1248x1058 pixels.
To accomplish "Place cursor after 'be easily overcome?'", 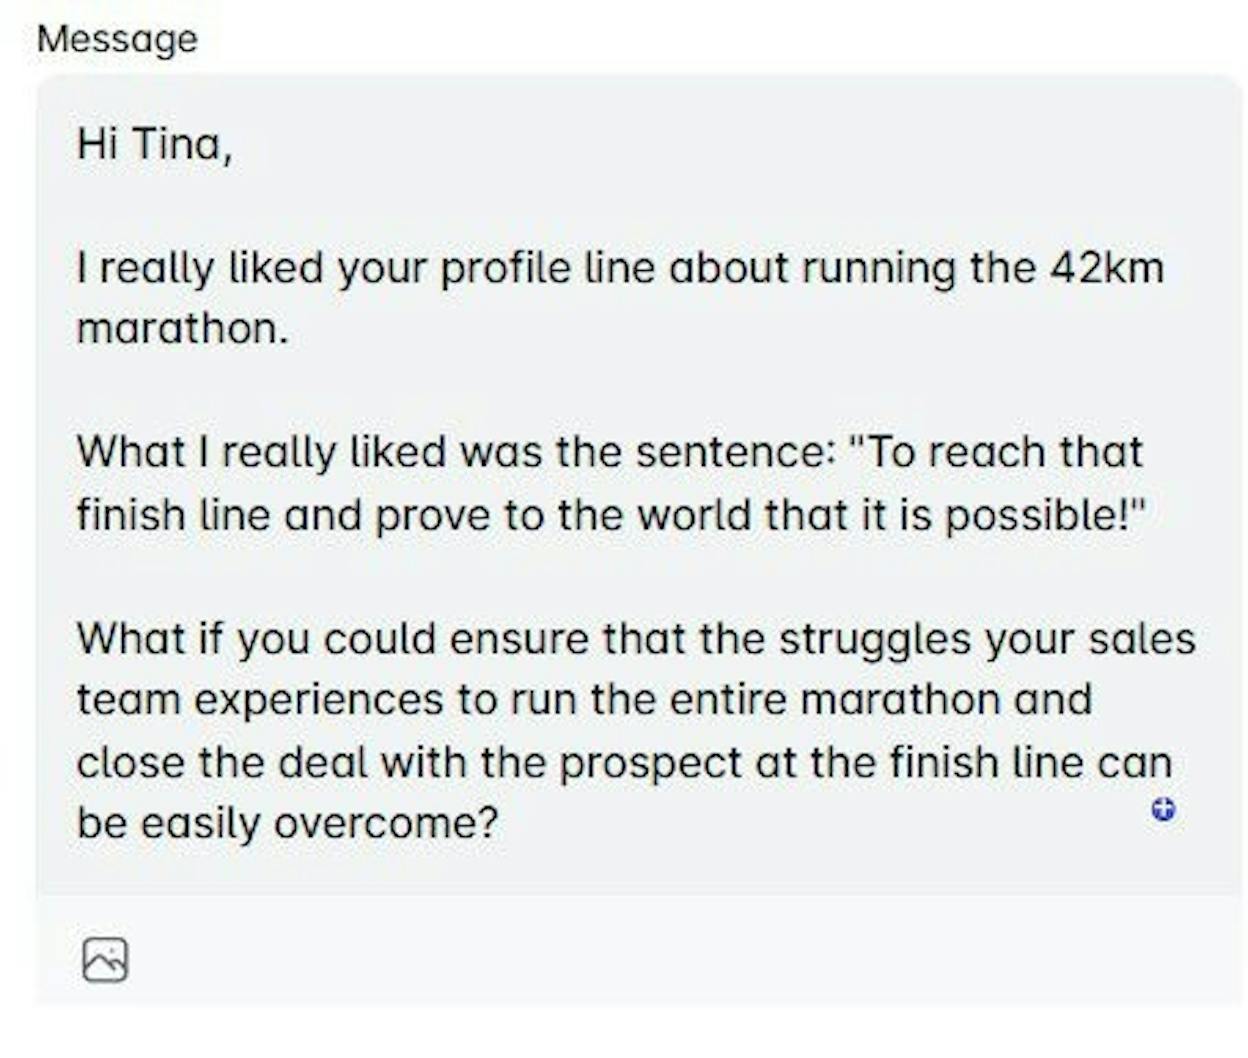I will (499, 824).
